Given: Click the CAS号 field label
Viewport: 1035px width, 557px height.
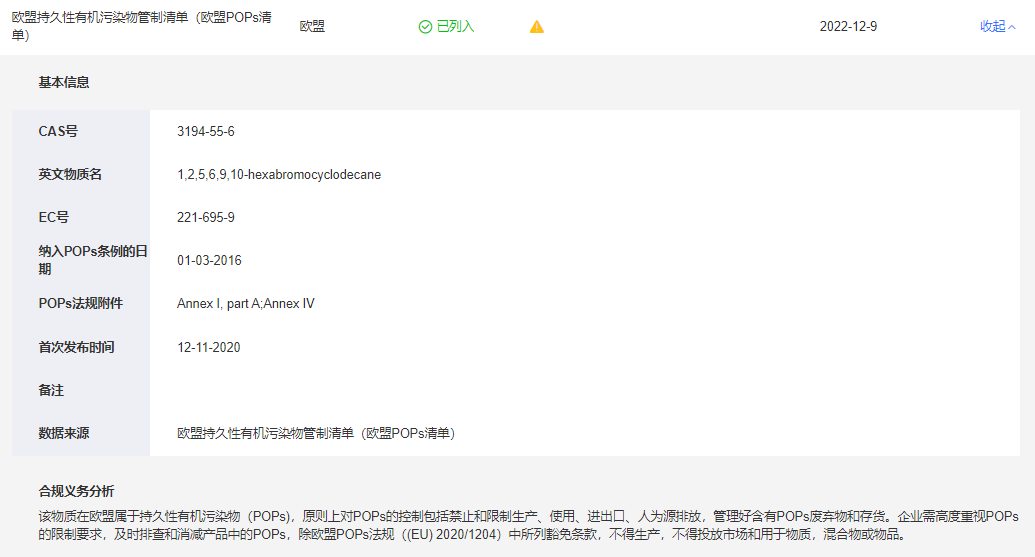Looking at the screenshot, I should pos(58,132).
